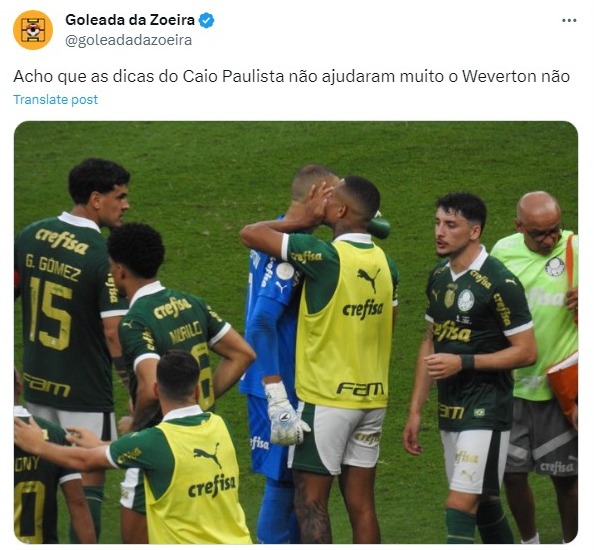Click the Palmeiras crest on the mustached player's shirt
This screenshot has width=595, height=550.
click(x=466, y=300)
